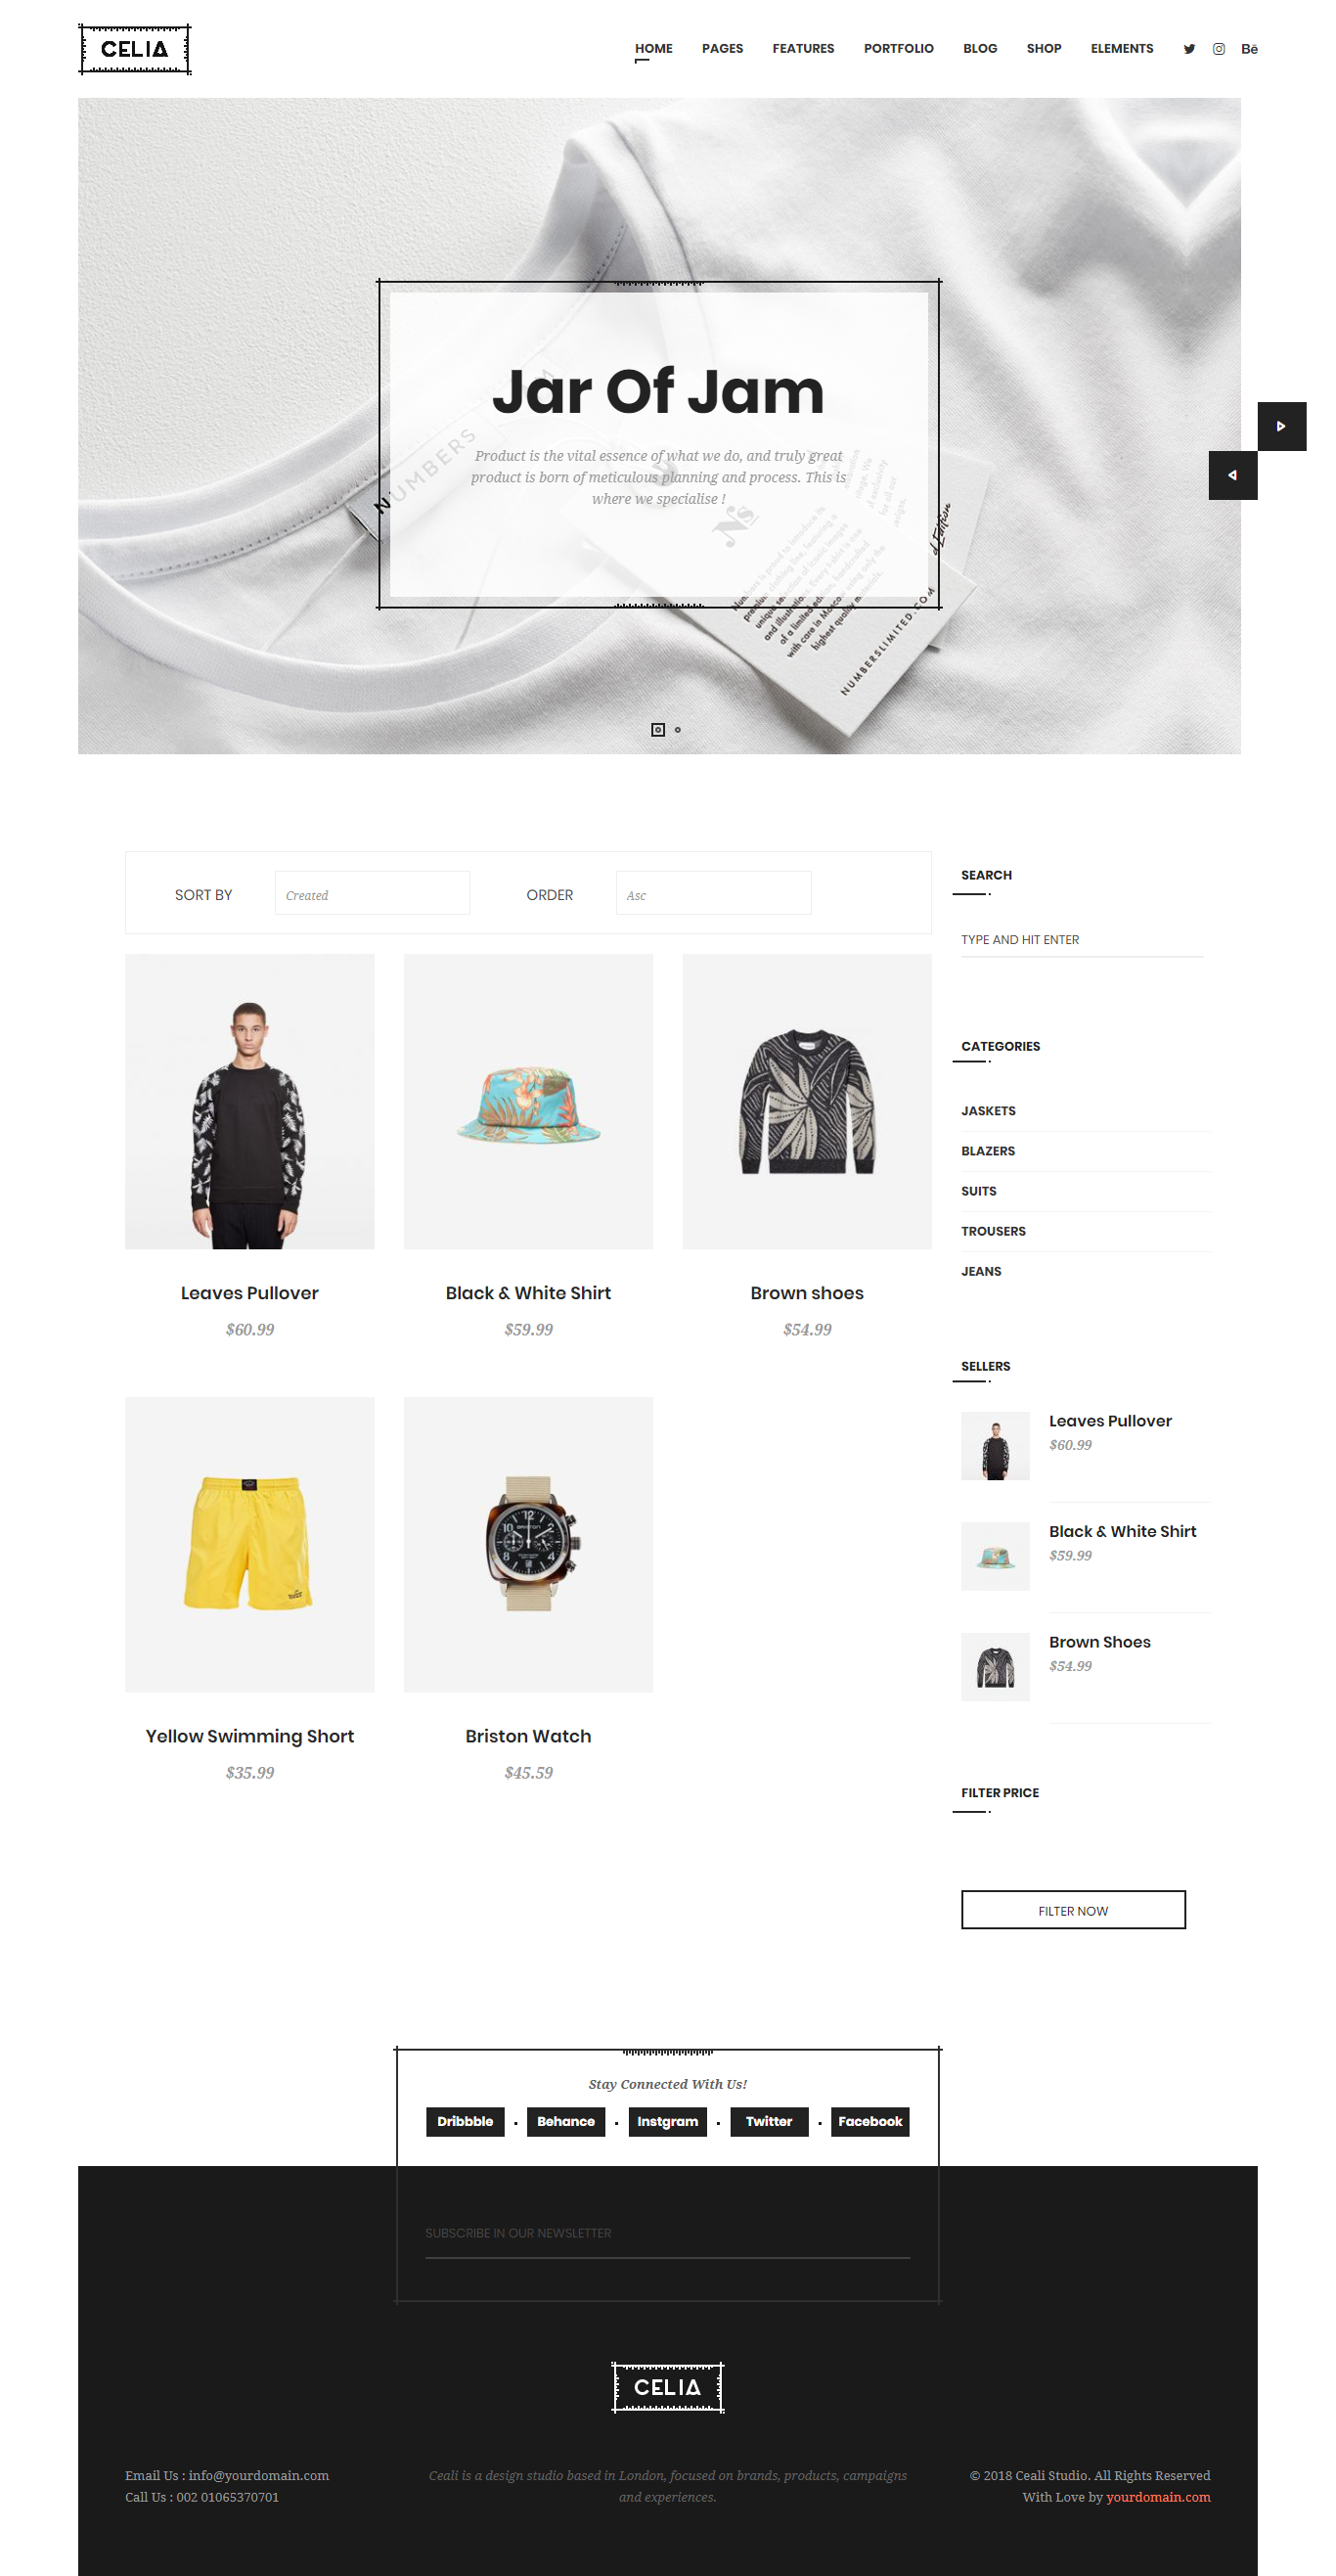Screen dimensions: 1336x2576
Task: Focus the Subscribe in Our Newsletter field
Action: [x=667, y=2234]
